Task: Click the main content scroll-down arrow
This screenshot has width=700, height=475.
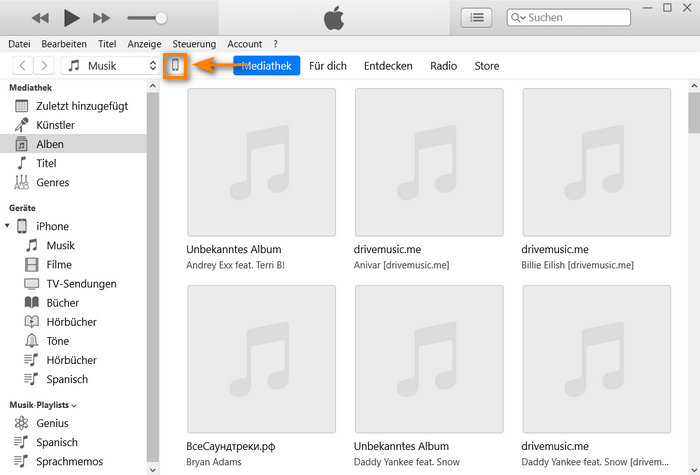Action: pos(694,470)
